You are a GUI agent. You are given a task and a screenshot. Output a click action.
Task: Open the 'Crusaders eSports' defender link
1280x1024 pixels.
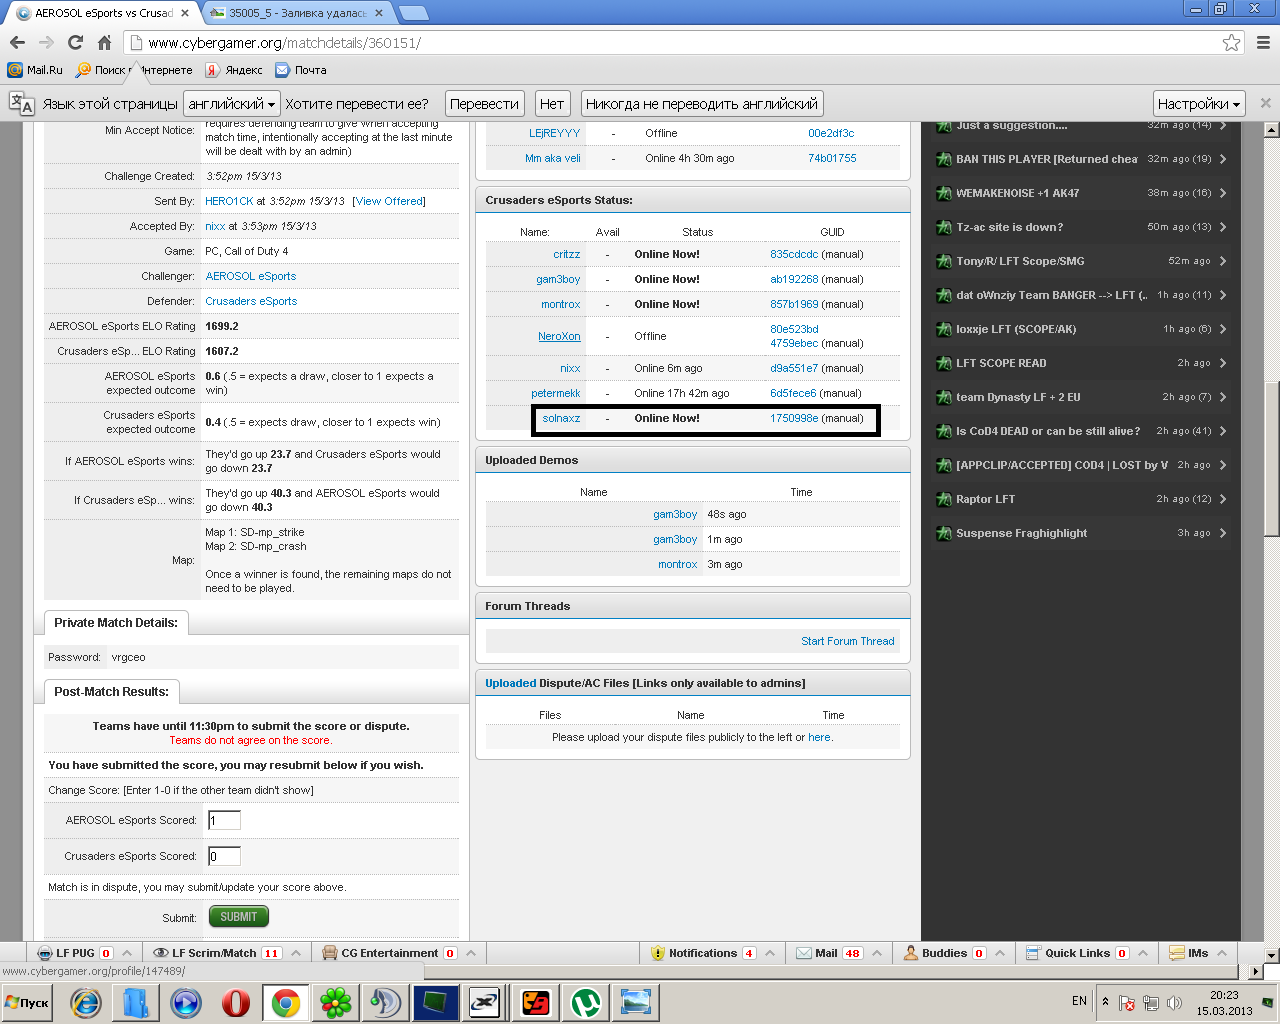pyautogui.click(x=251, y=301)
